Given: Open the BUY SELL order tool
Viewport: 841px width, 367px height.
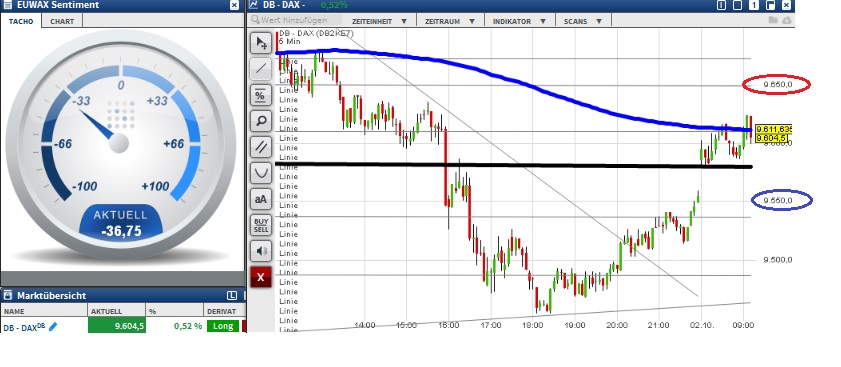Looking at the screenshot, I should 261,225.
